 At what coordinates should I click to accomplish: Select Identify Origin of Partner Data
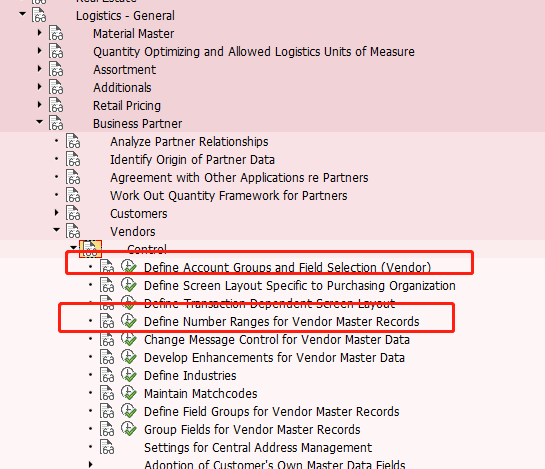(192, 160)
